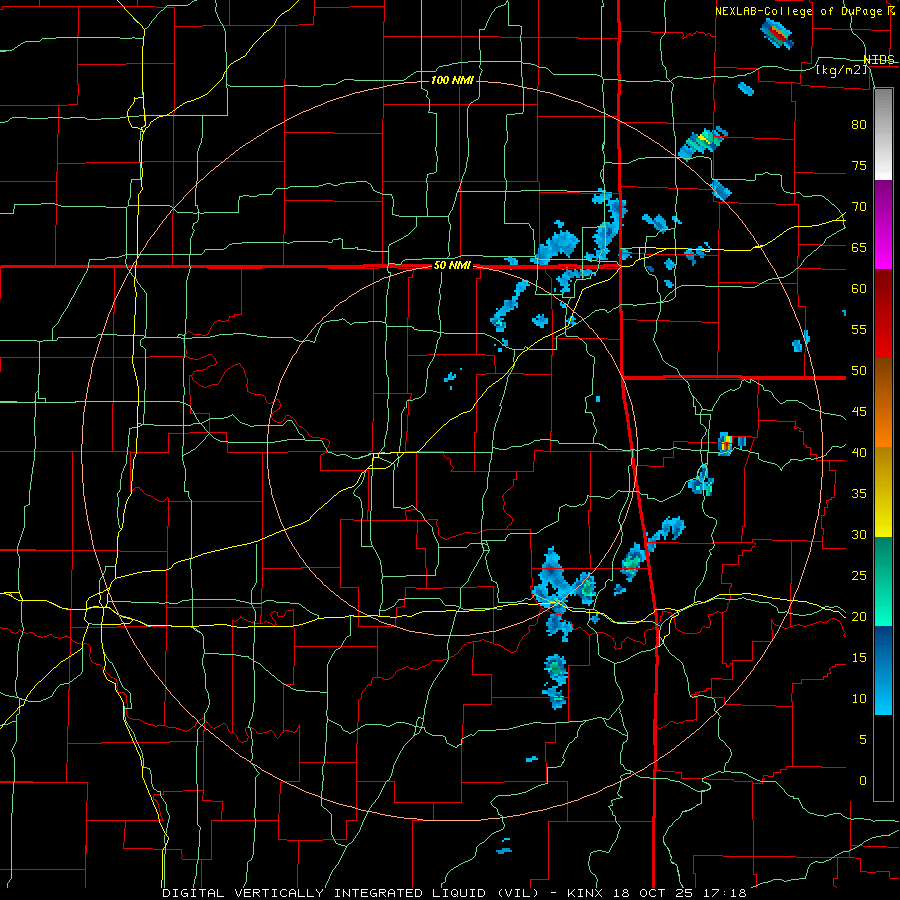The image size is (900, 900).
Task: Click the [kg/m2] units label
Action: point(841,70)
